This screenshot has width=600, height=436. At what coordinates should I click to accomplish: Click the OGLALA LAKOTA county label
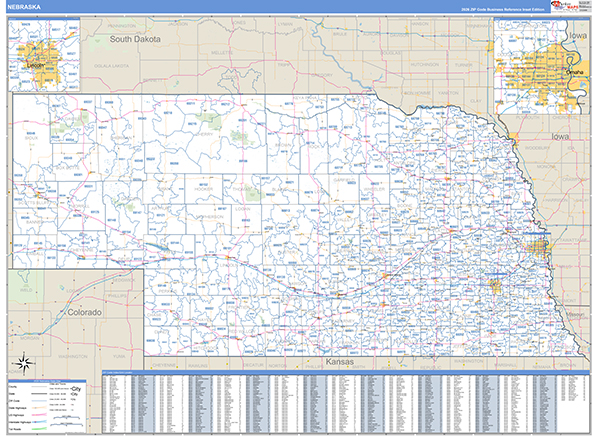click(x=111, y=66)
